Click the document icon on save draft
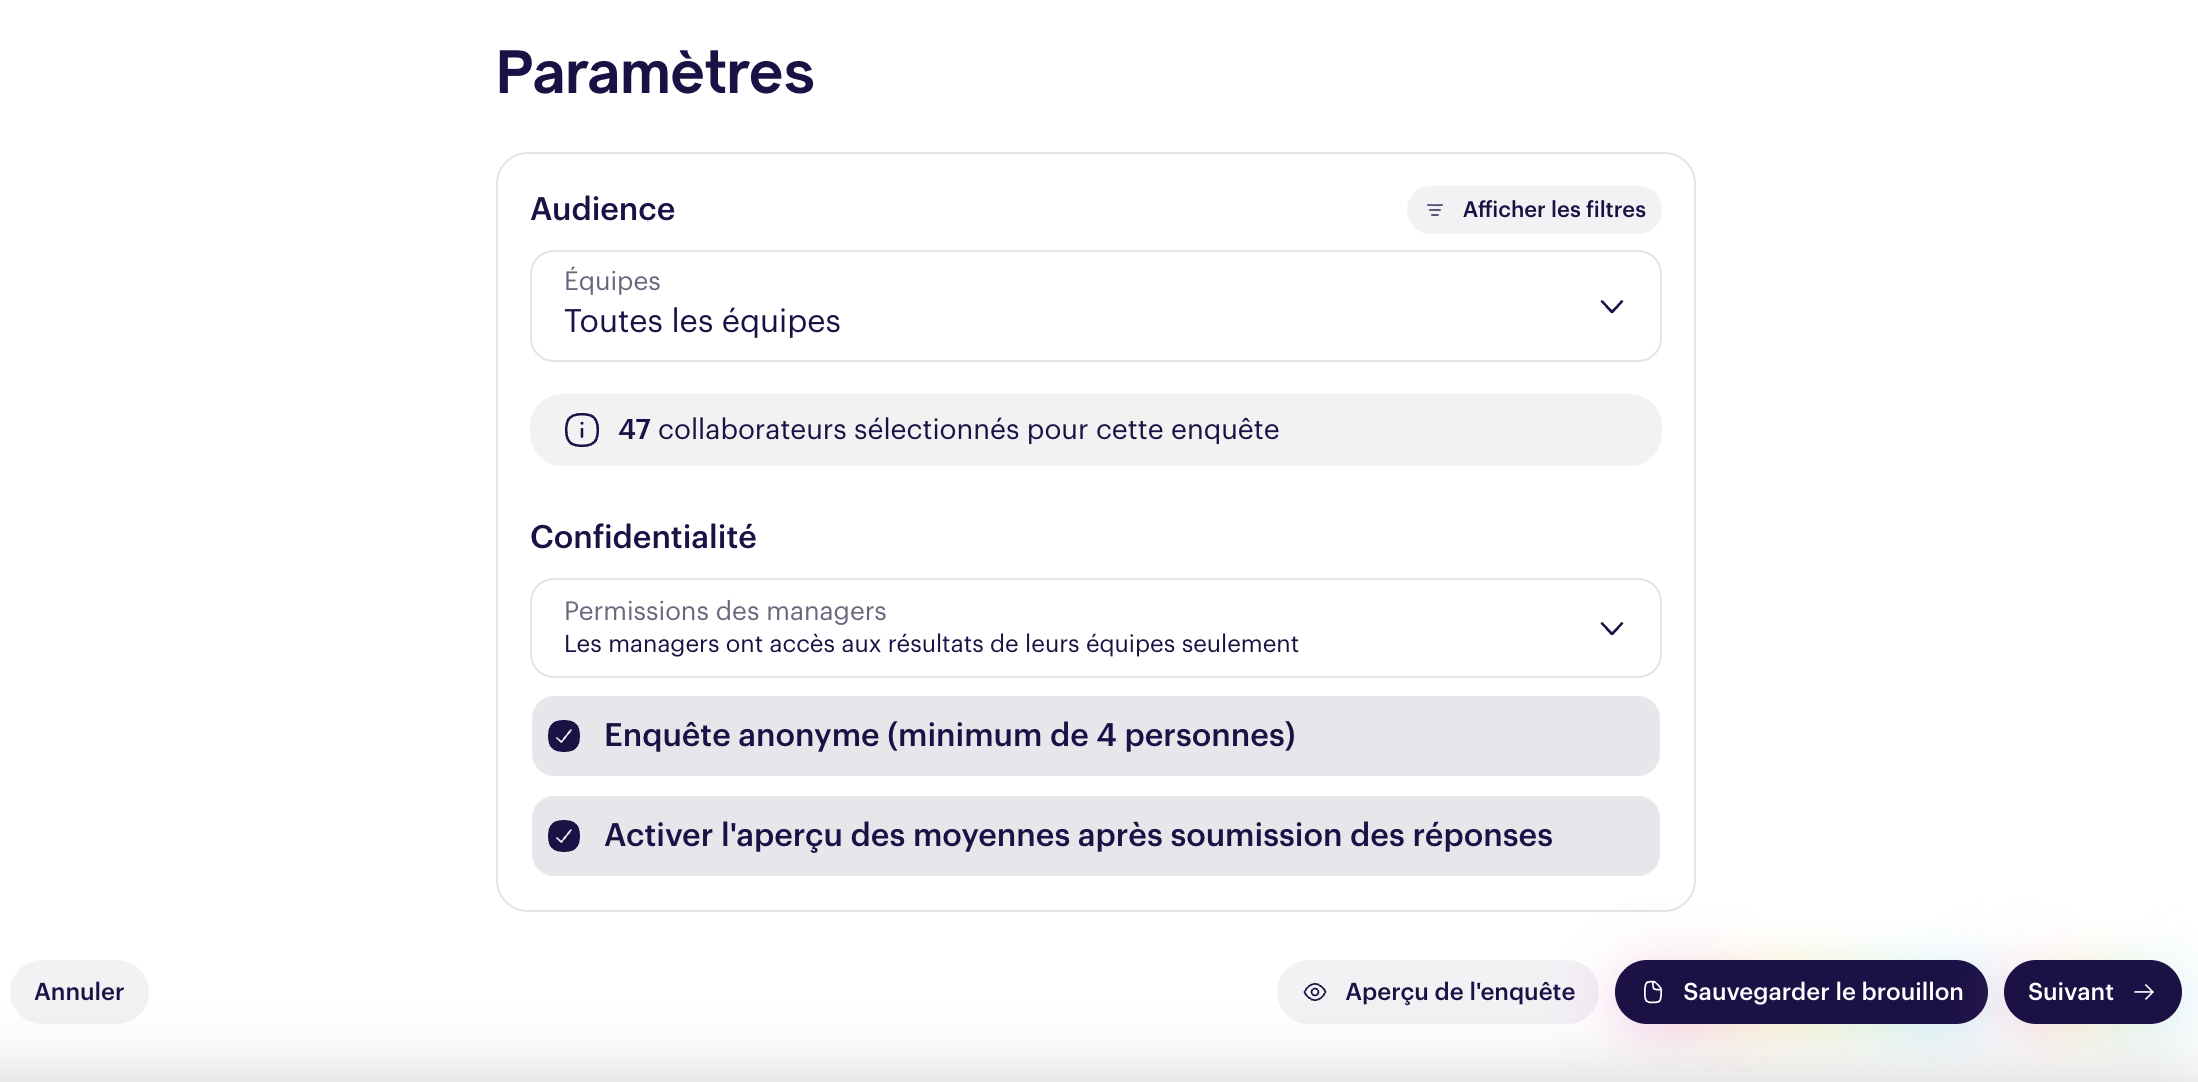 1653,992
